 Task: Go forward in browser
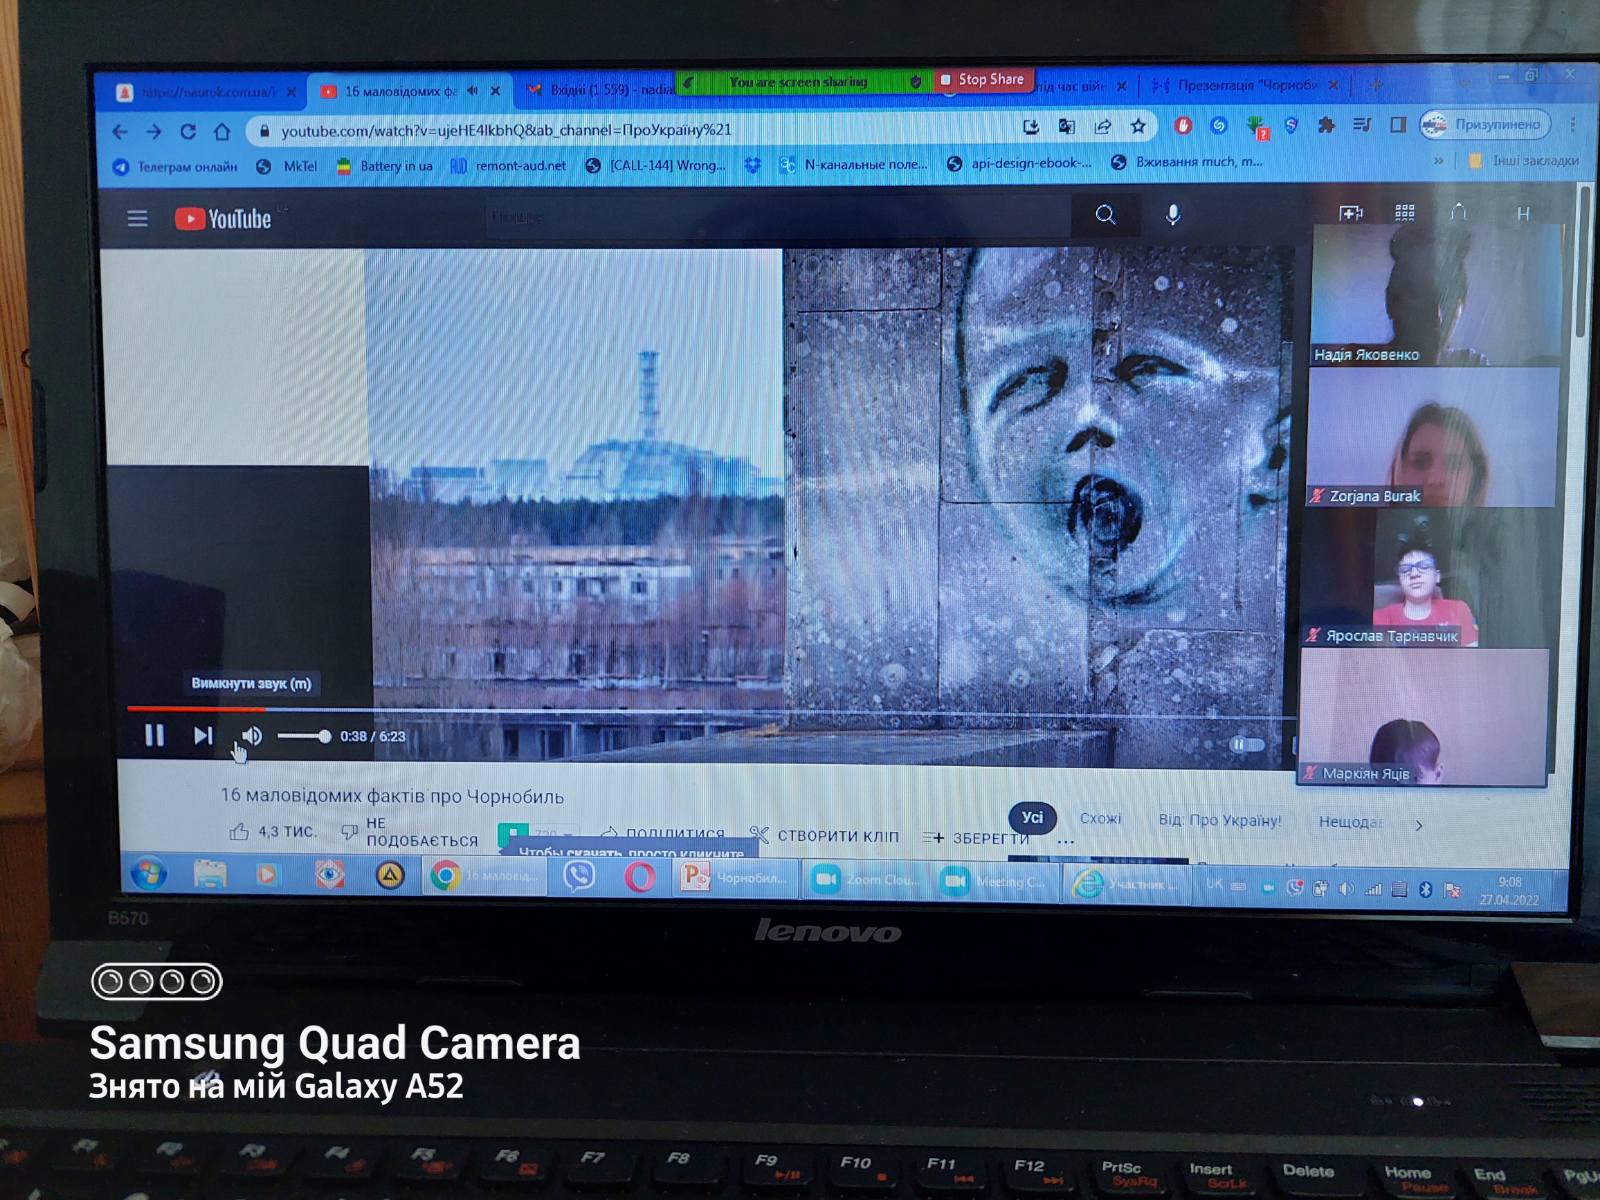[x=153, y=131]
